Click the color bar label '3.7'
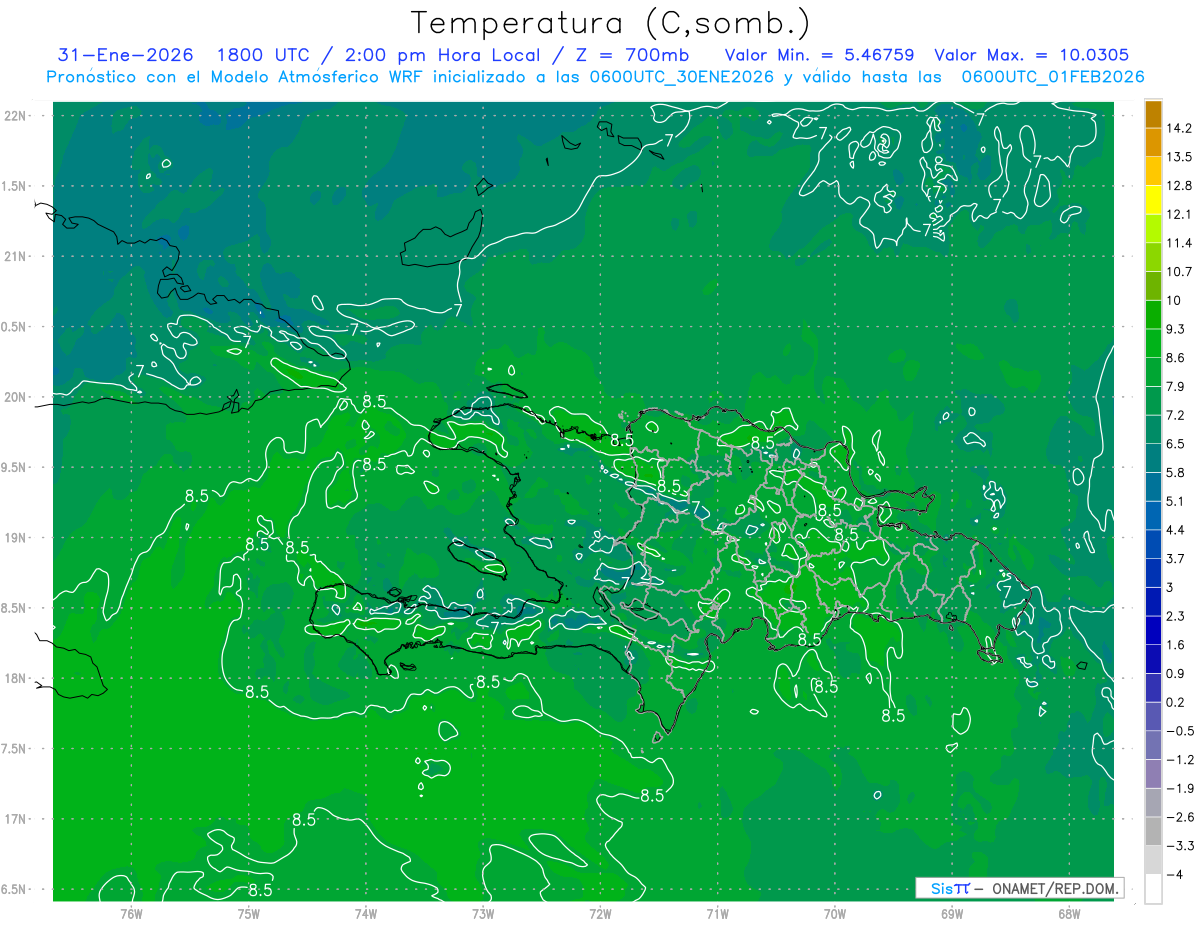This screenshot has height=927, width=1200. (1176, 558)
